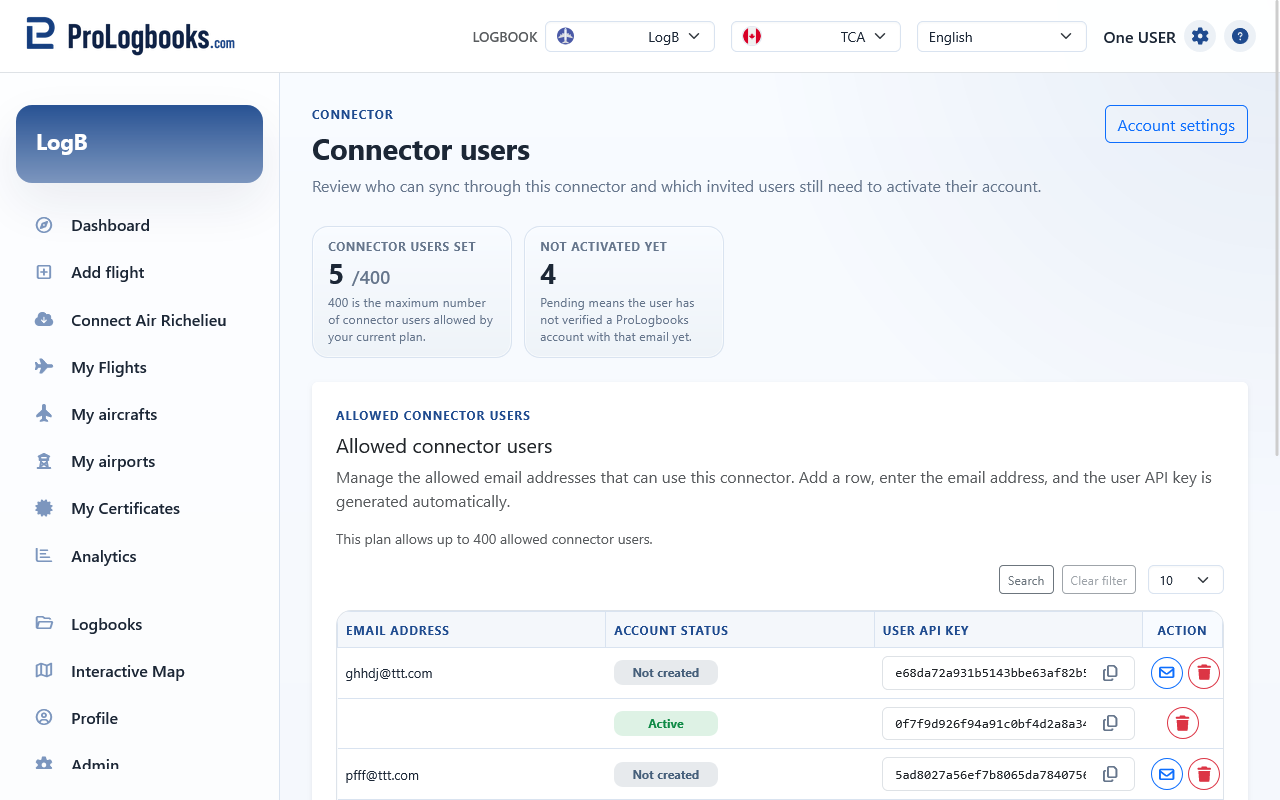Click the My aircrafts plane icon
The width and height of the screenshot is (1280, 800).
(x=44, y=414)
